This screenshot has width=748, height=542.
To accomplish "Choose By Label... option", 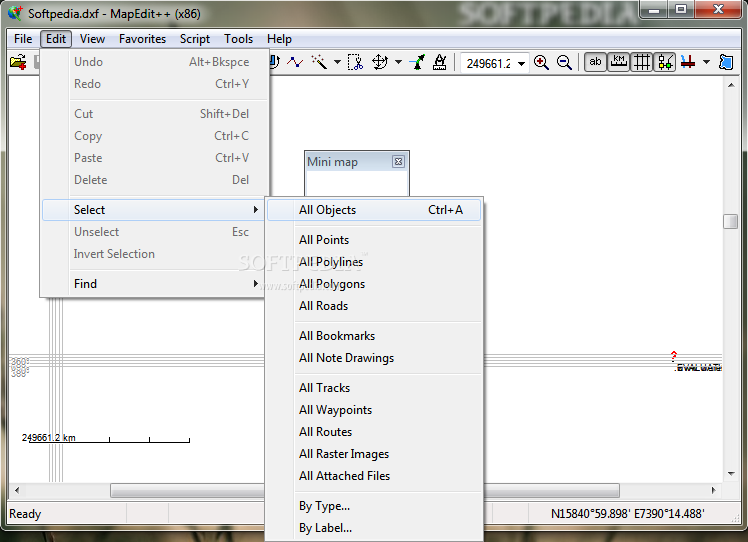I will pyautogui.click(x=374, y=528).
